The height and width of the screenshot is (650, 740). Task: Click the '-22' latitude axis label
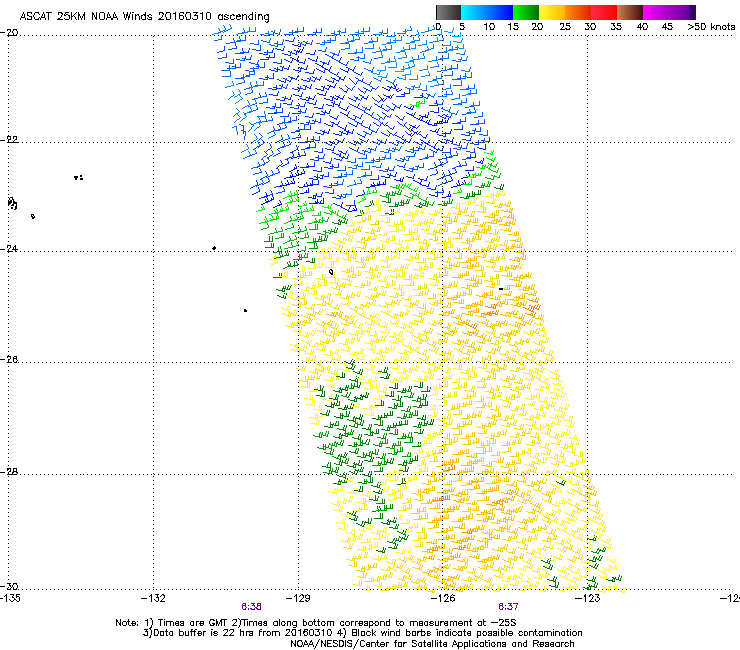click(x=9, y=140)
